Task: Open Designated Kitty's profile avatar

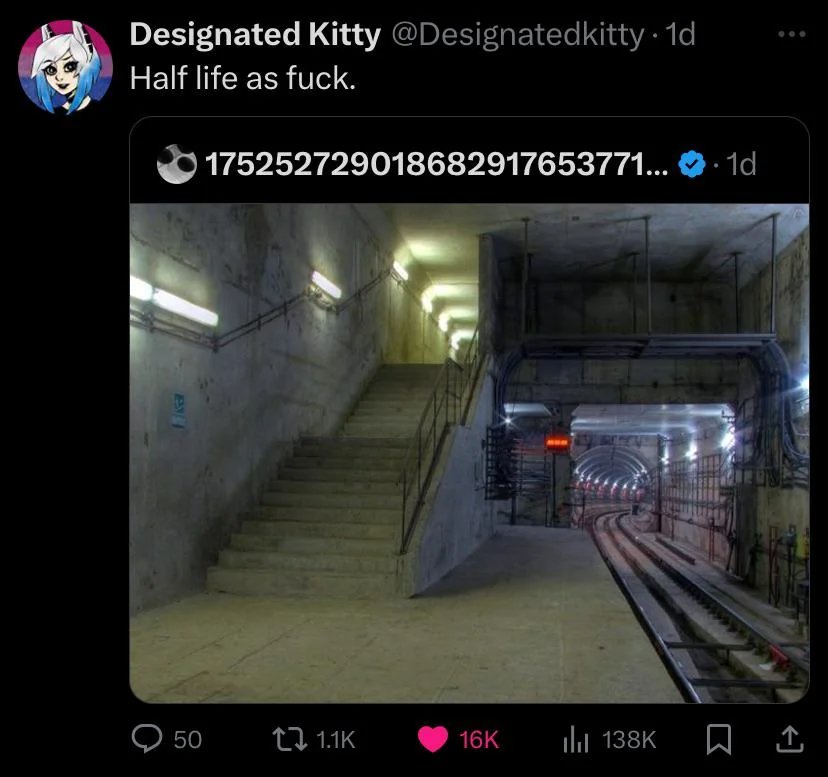Action: [x=65, y=67]
